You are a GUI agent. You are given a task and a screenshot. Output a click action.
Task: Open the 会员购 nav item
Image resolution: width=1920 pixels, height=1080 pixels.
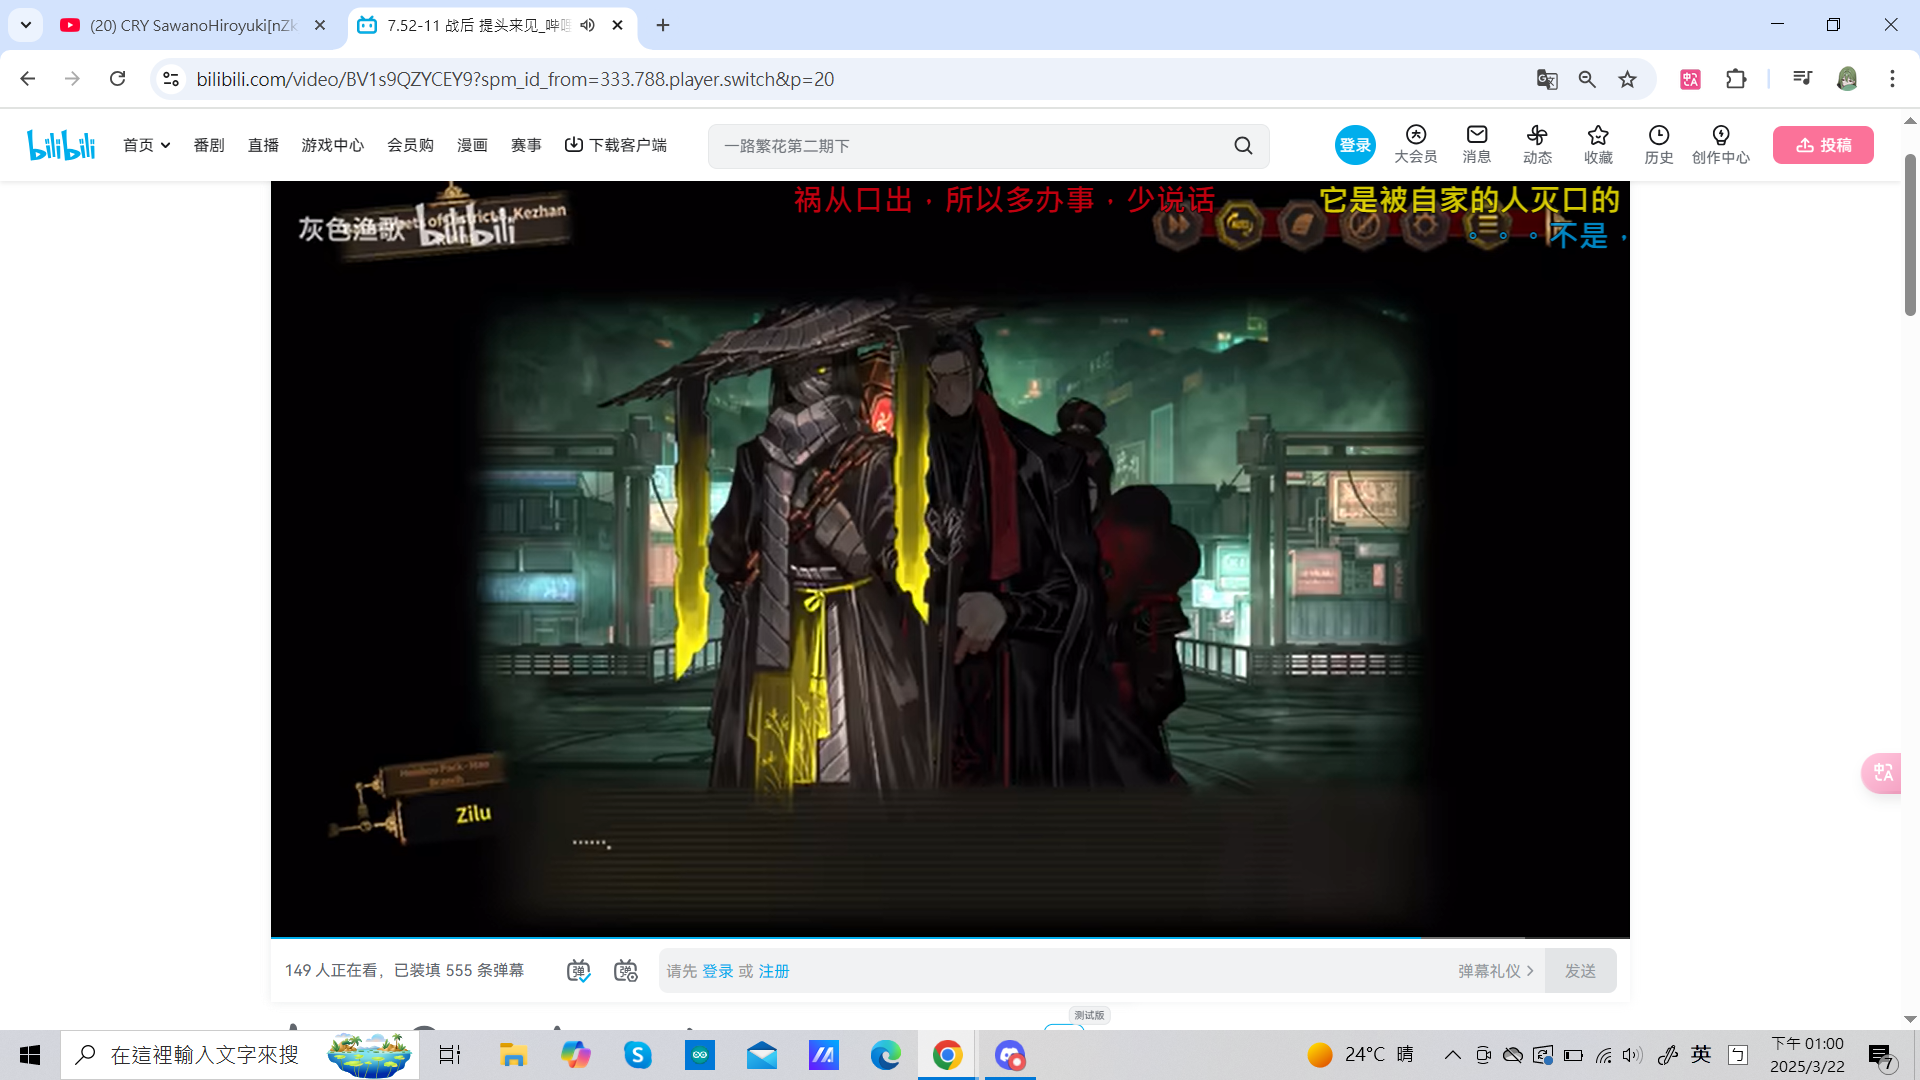pos(410,145)
